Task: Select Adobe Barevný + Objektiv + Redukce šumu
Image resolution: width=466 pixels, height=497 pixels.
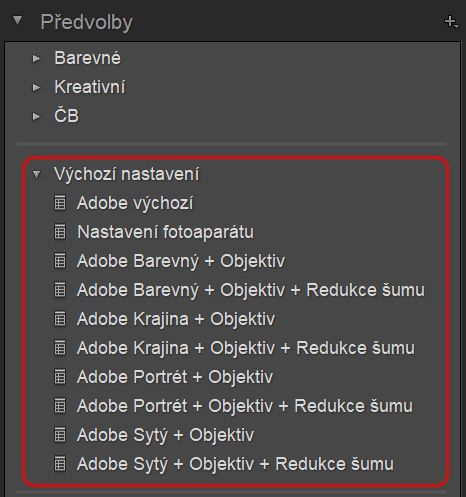Action: pyautogui.click(x=251, y=290)
